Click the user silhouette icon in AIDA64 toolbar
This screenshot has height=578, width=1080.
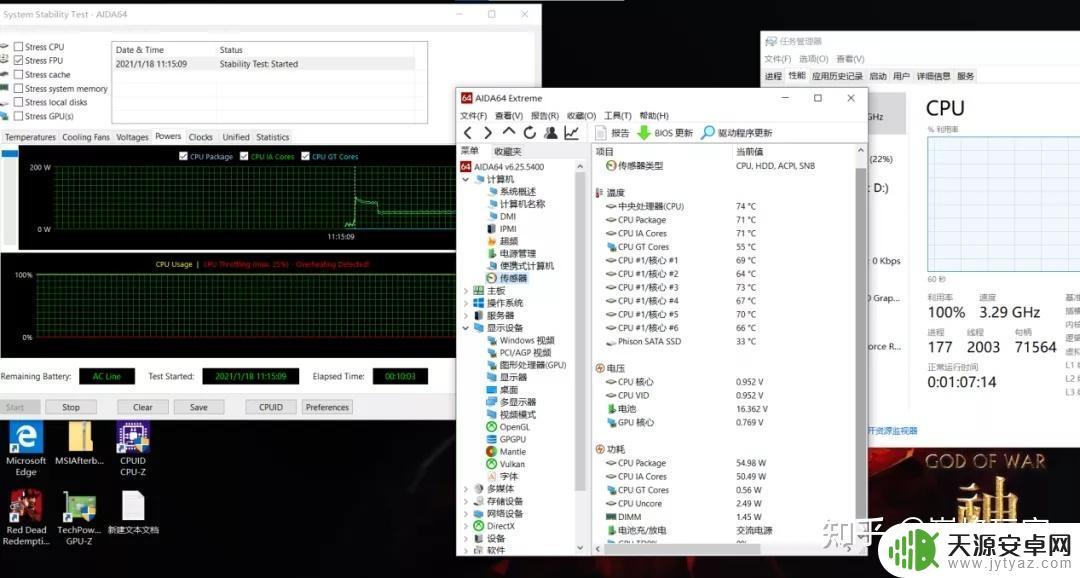[x=550, y=133]
